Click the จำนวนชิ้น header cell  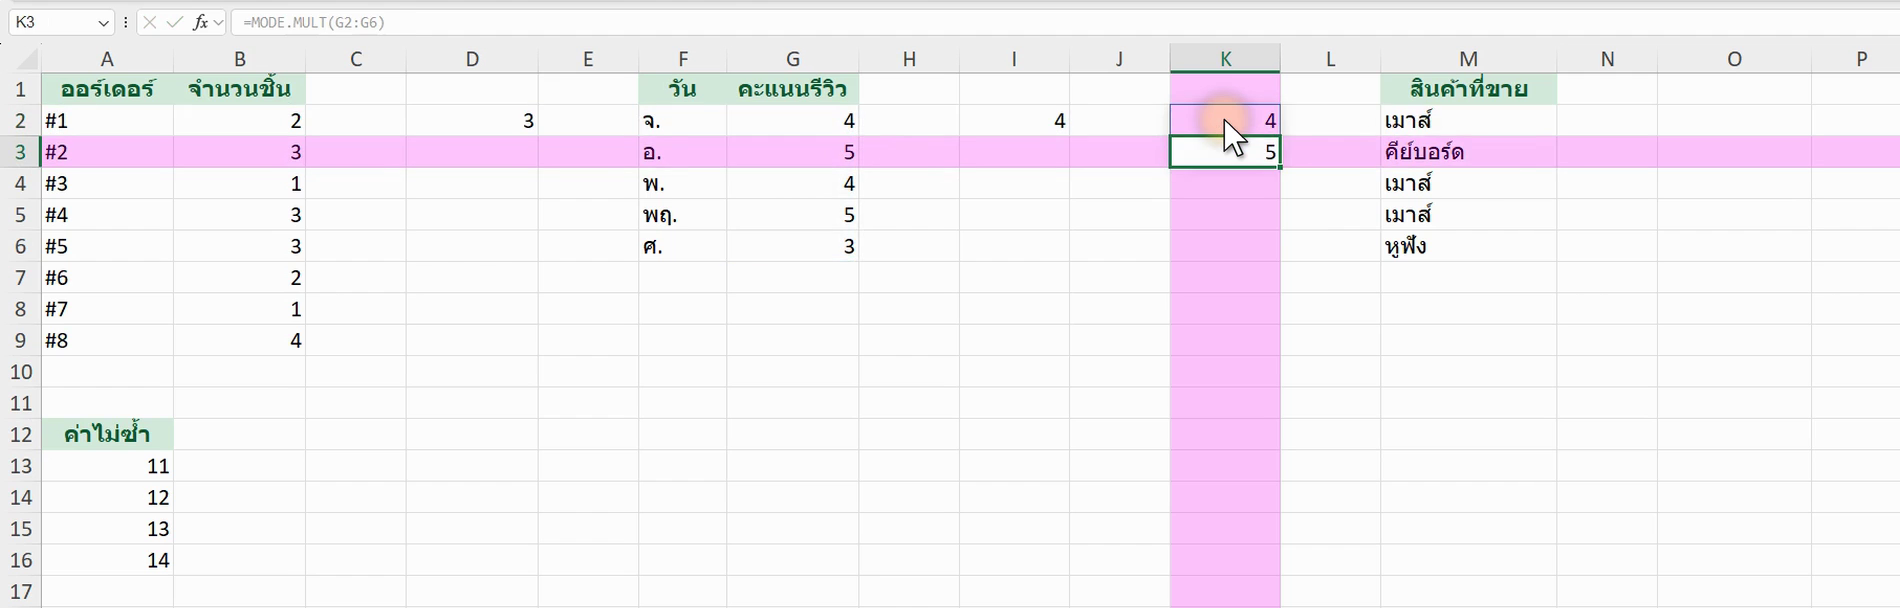coord(239,89)
